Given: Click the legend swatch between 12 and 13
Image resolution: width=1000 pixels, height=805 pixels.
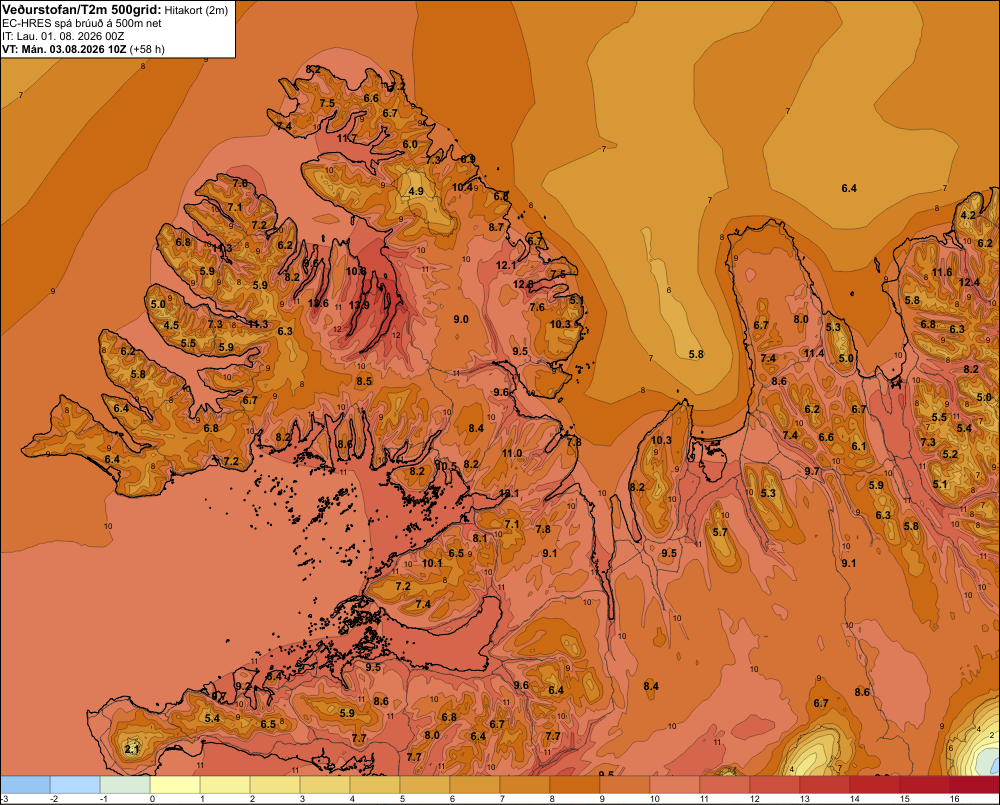Looking at the screenshot, I should [775, 785].
